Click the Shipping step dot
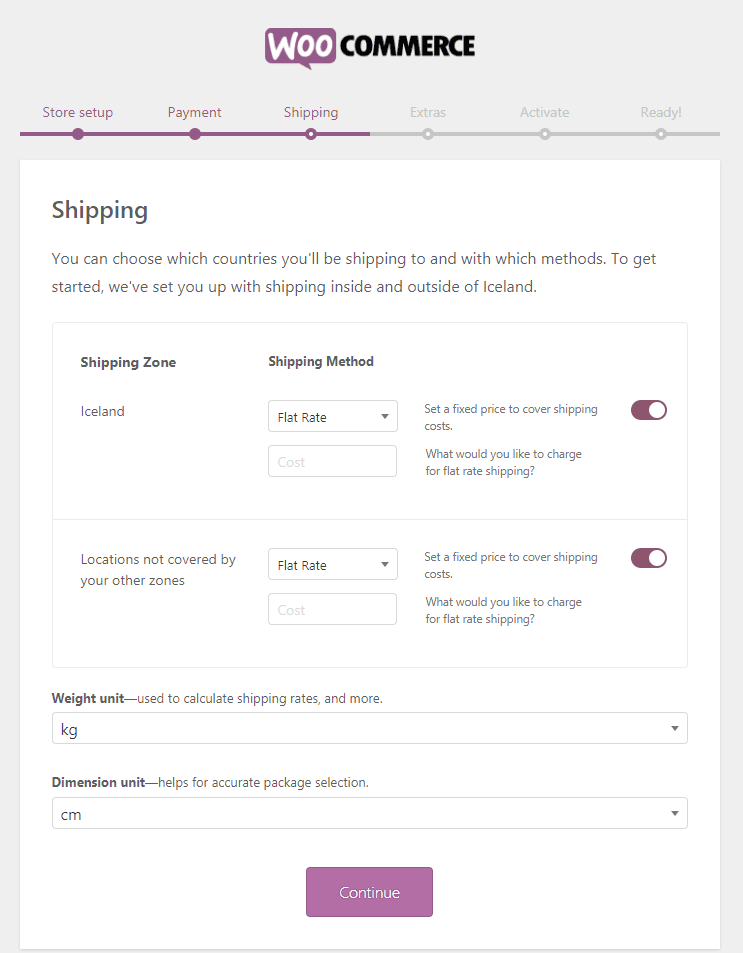This screenshot has height=953, width=743. point(311,134)
